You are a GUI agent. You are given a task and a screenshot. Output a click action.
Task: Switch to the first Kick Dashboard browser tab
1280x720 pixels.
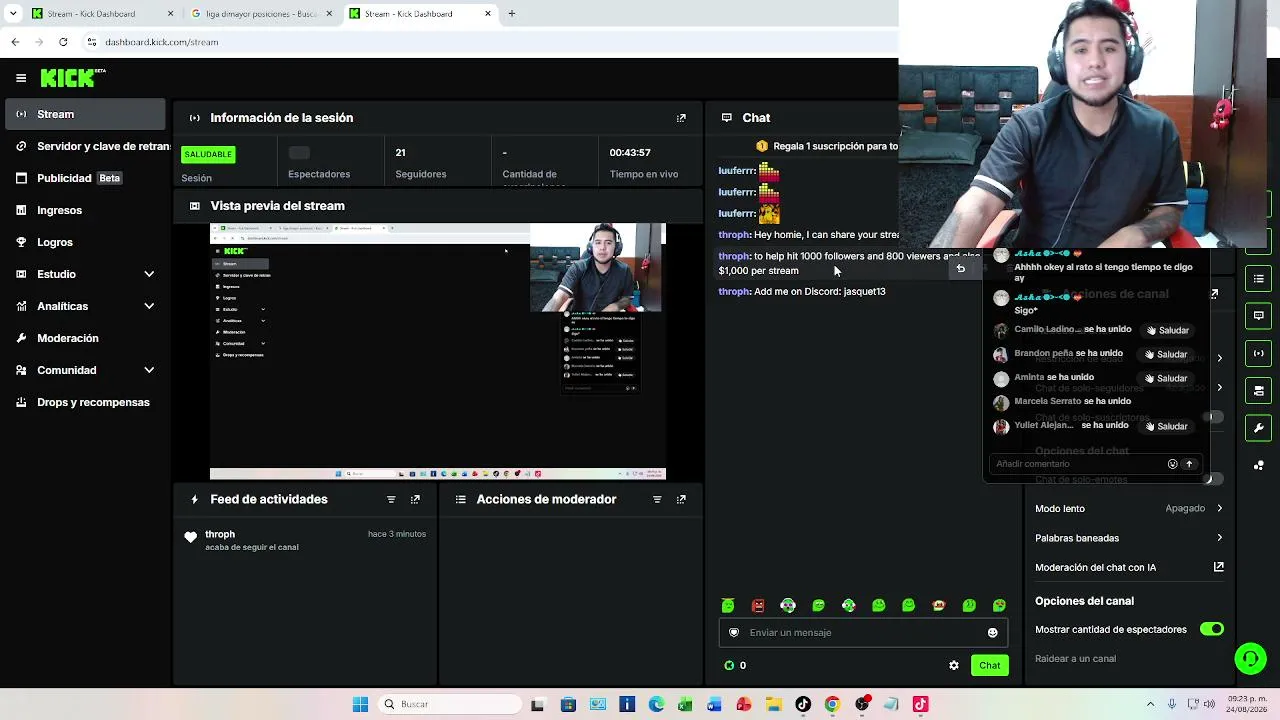coord(103,14)
